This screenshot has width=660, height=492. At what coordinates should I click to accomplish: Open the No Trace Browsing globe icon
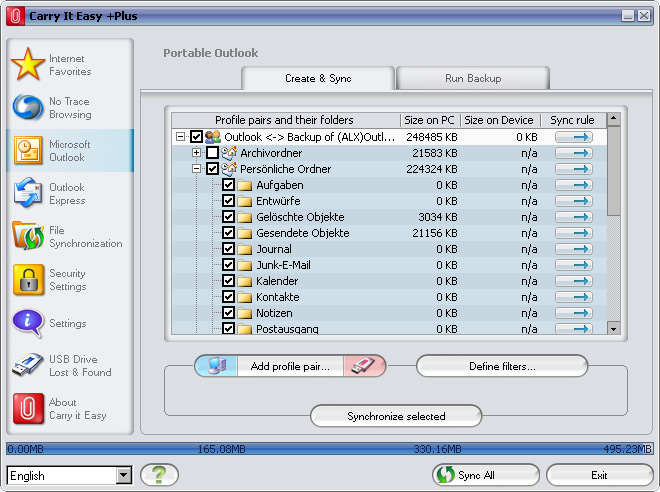28,107
